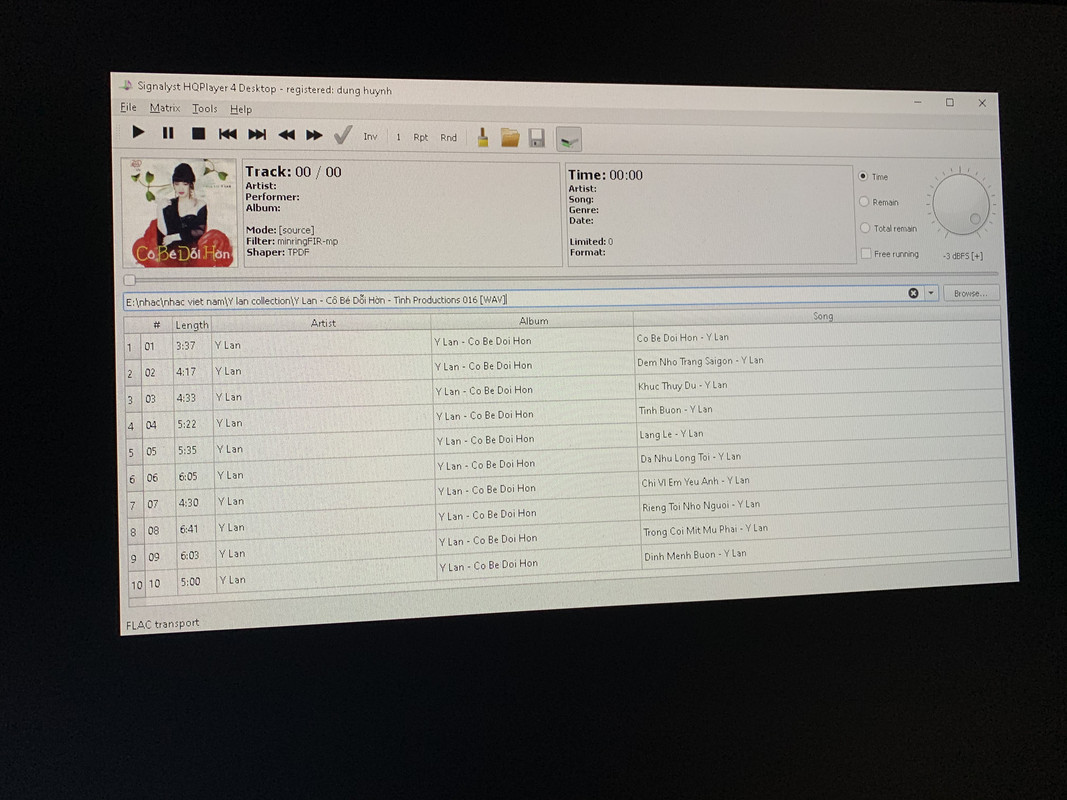The width and height of the screenshot is (1067, 800).
Task: Toggle single-track repeat '1' button
Action: (398, 137)
